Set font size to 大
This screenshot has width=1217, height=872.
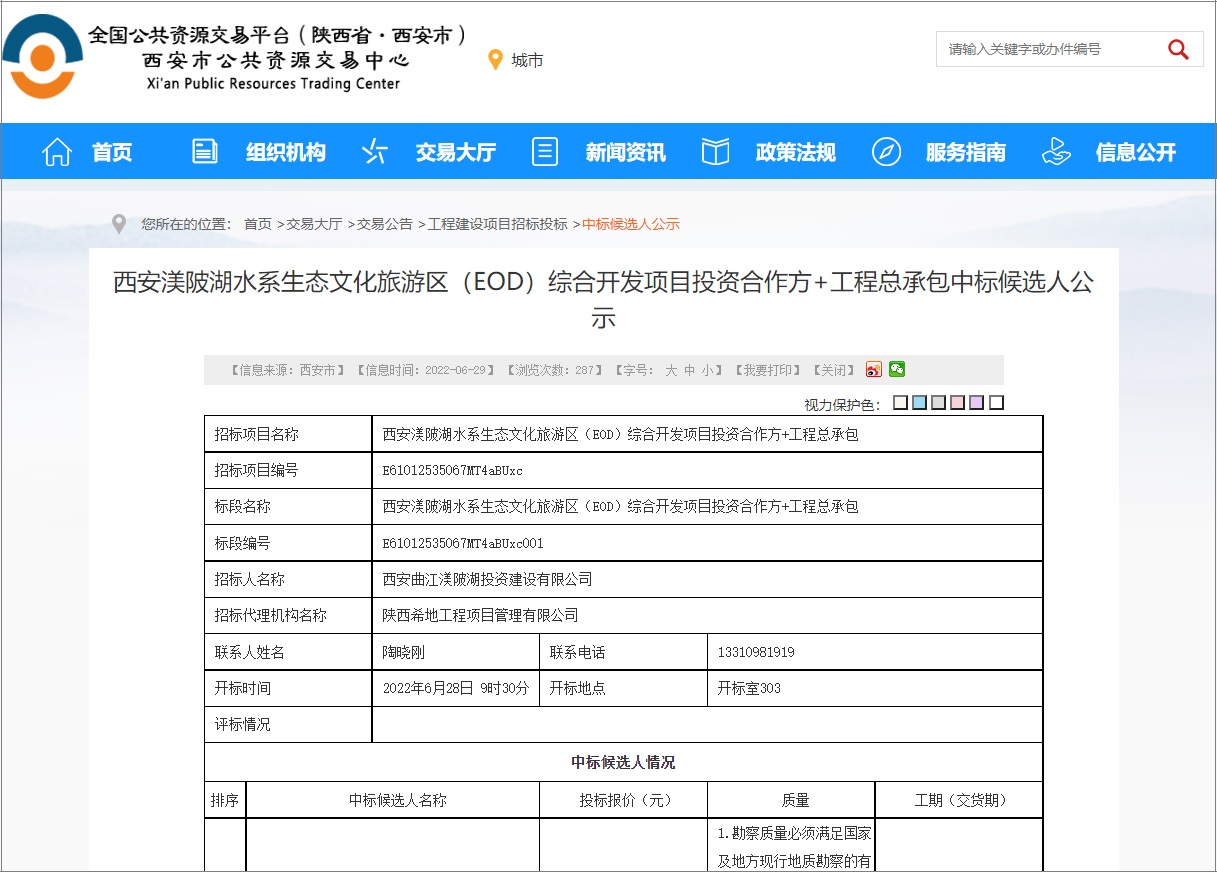[x=671, y=370]
